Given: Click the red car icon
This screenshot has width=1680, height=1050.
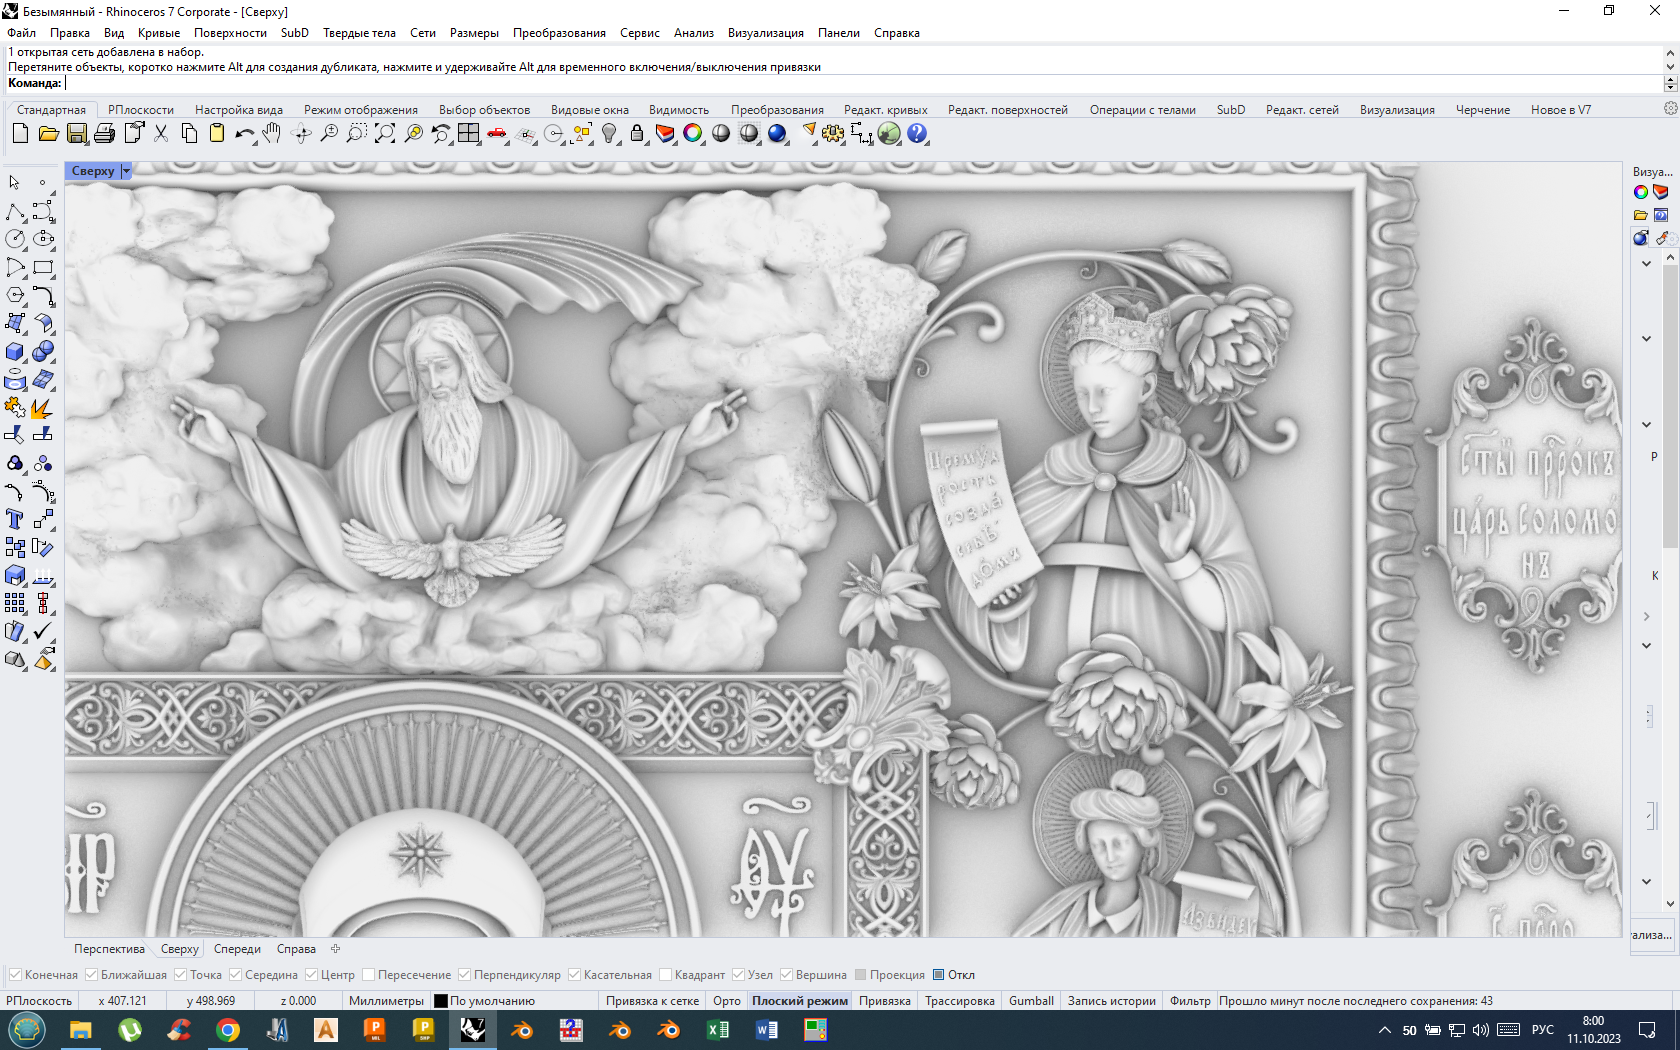Looking at the screenshot, I should pos(496,133).
